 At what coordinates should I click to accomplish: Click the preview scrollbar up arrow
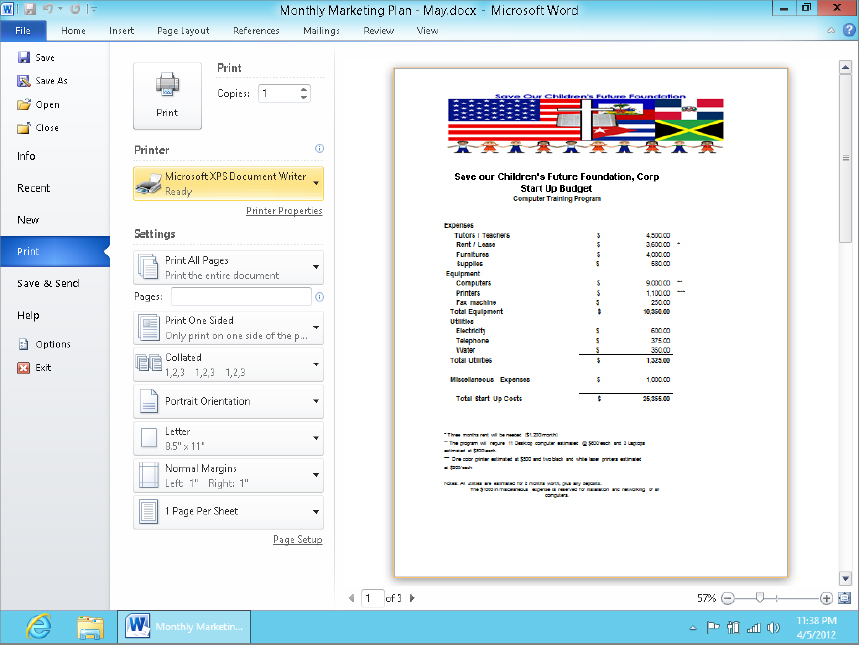[845, 67]
